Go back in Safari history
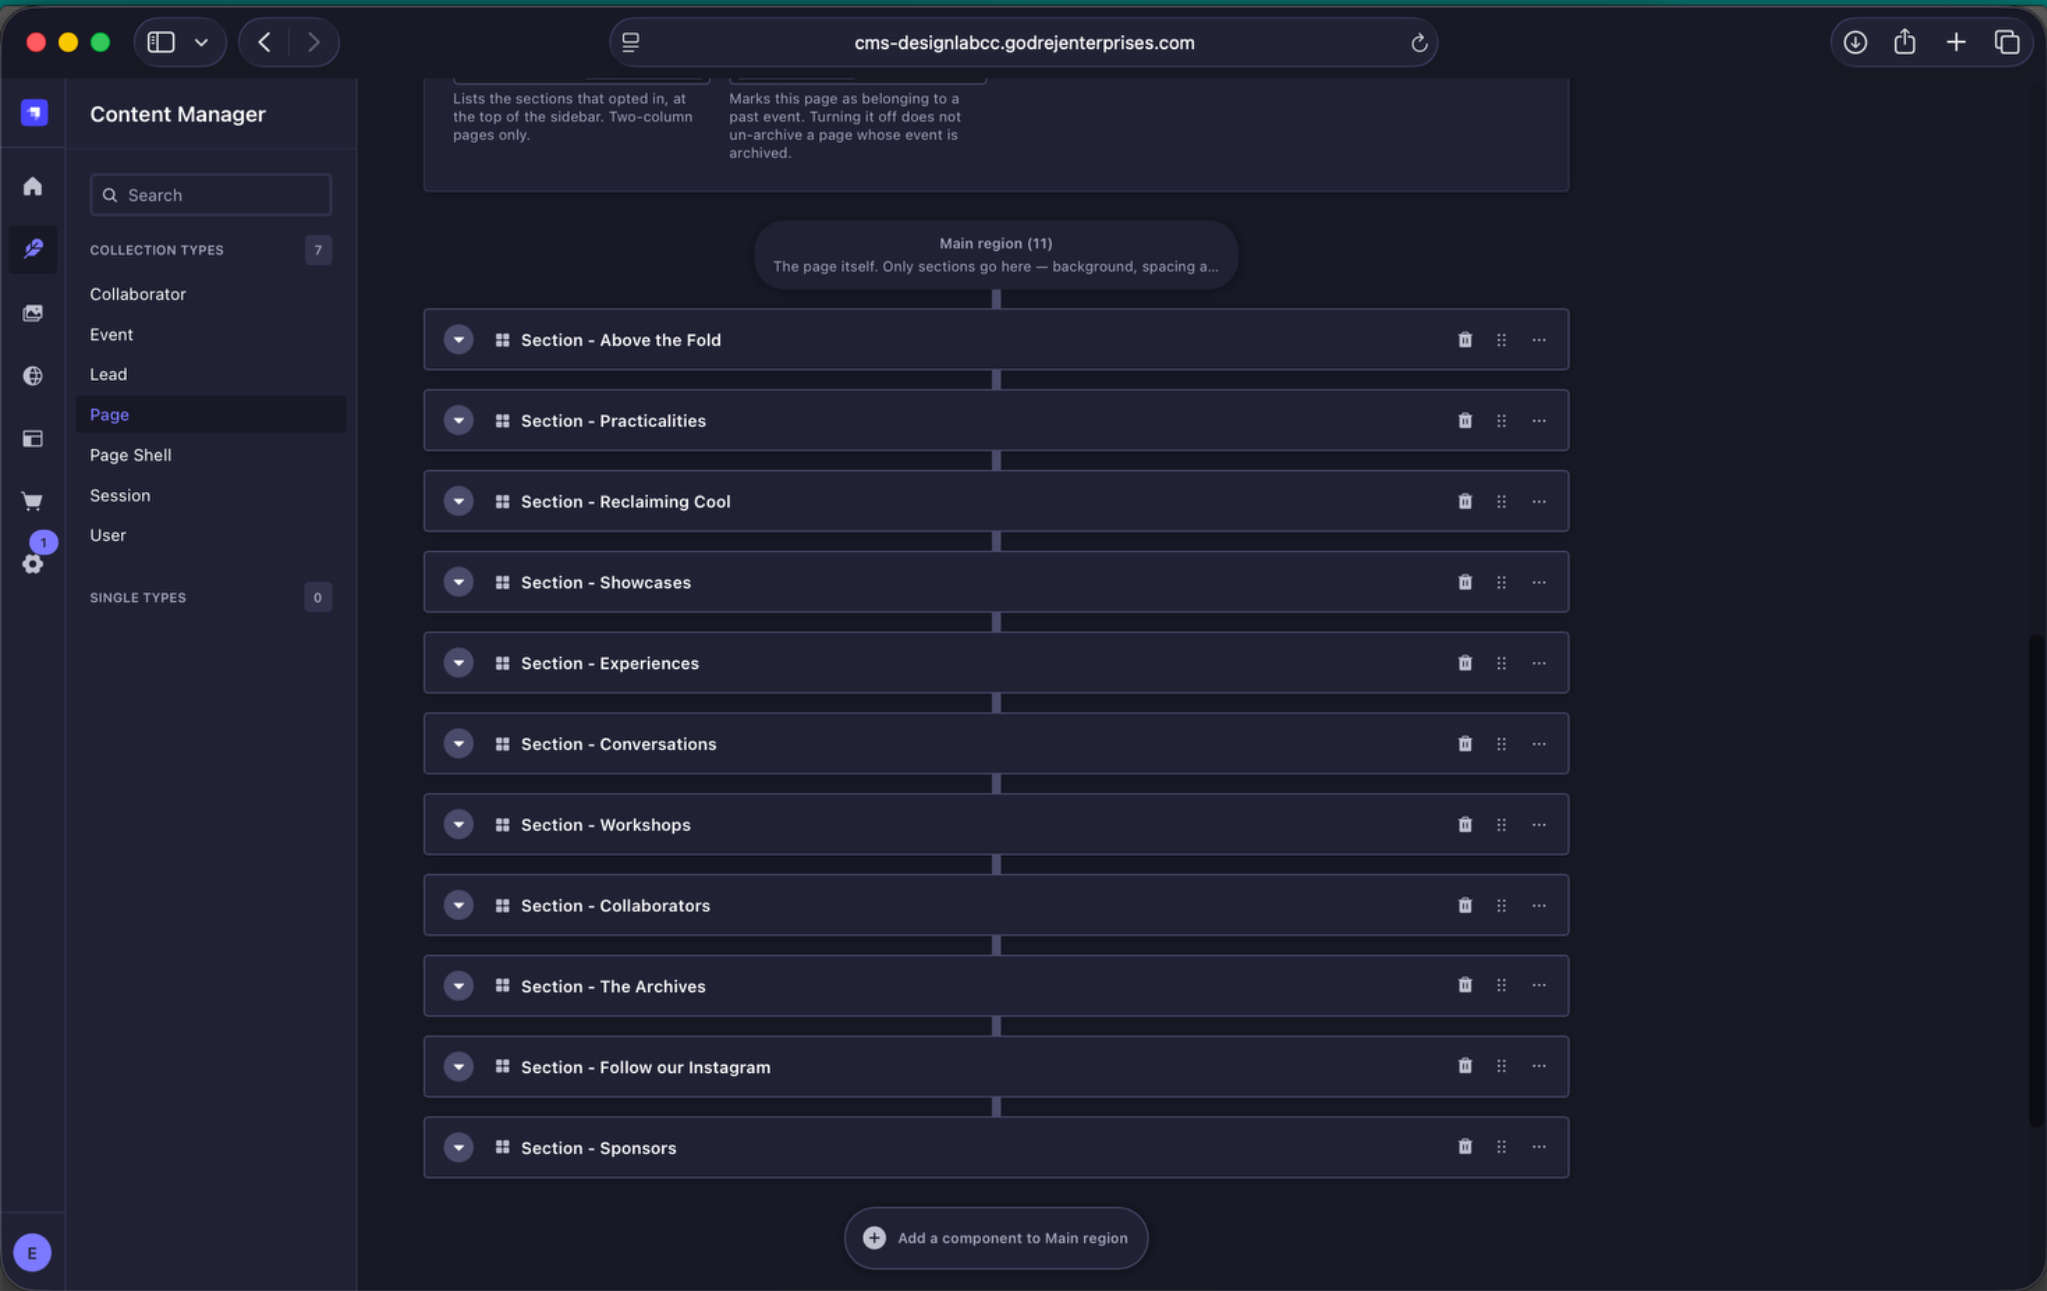This screenshot has width=2047, height=1291. pos(265,42)
